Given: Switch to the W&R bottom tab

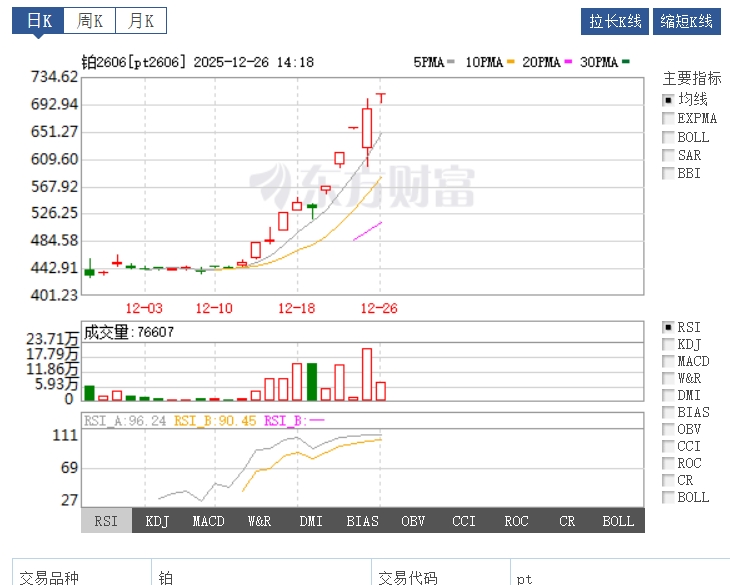Looking at the screenshot, I should (260, 521).
